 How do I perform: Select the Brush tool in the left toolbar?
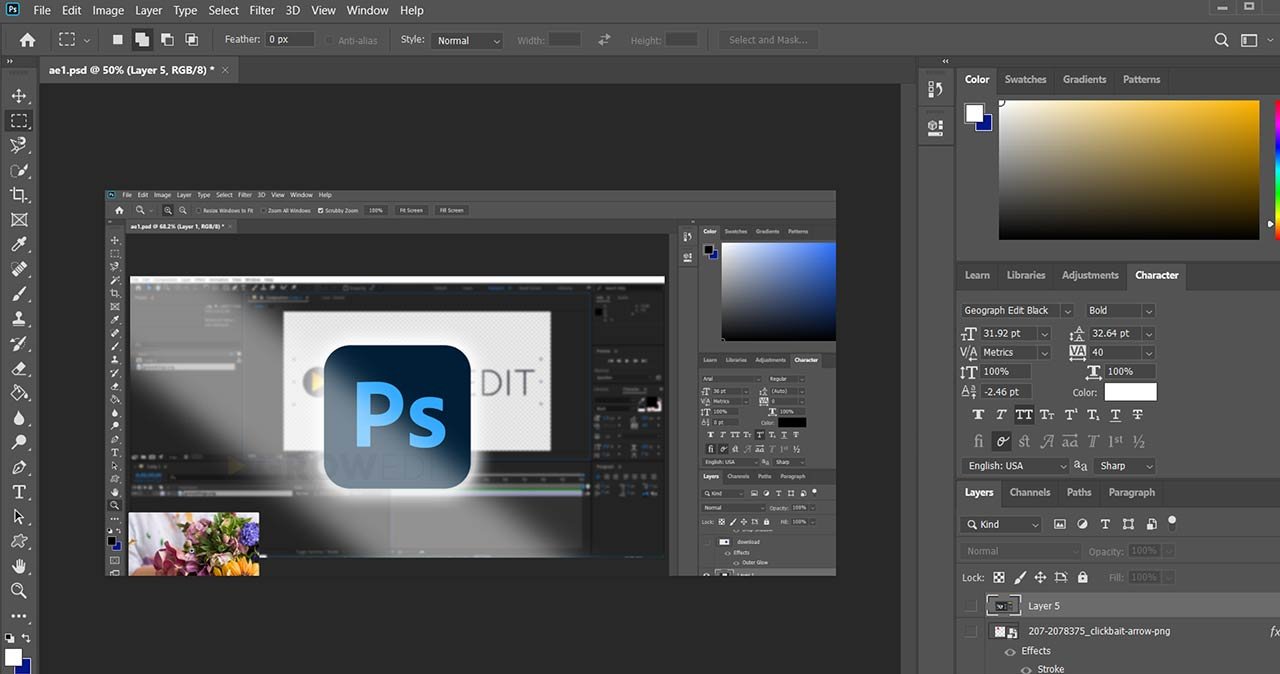point(19,294)
